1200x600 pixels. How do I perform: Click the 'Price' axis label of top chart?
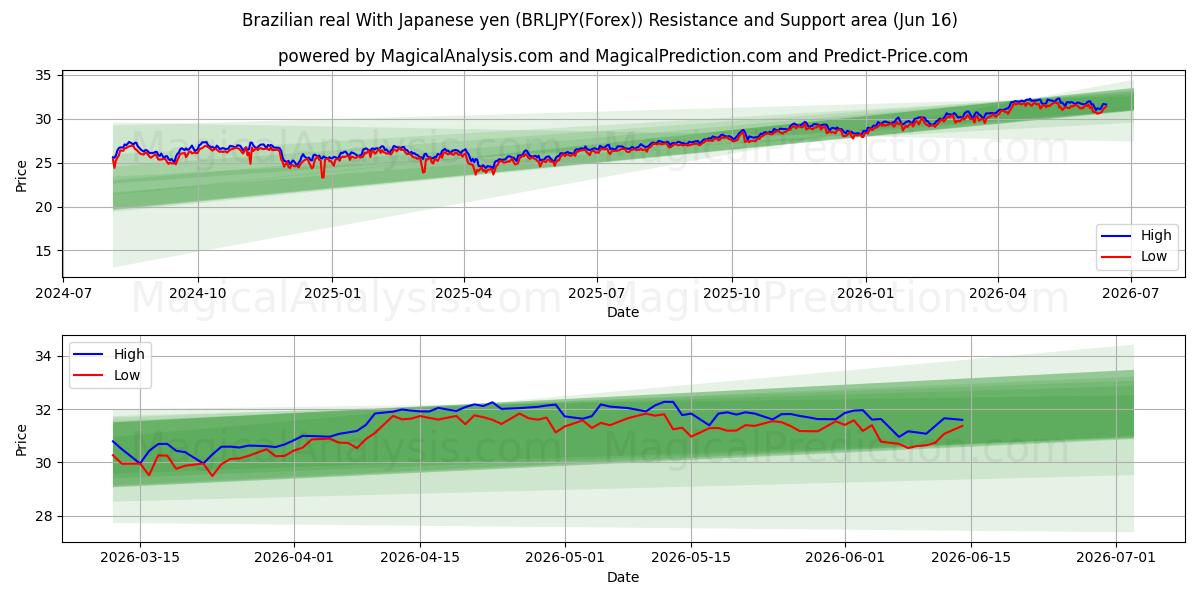pos(22,174)
